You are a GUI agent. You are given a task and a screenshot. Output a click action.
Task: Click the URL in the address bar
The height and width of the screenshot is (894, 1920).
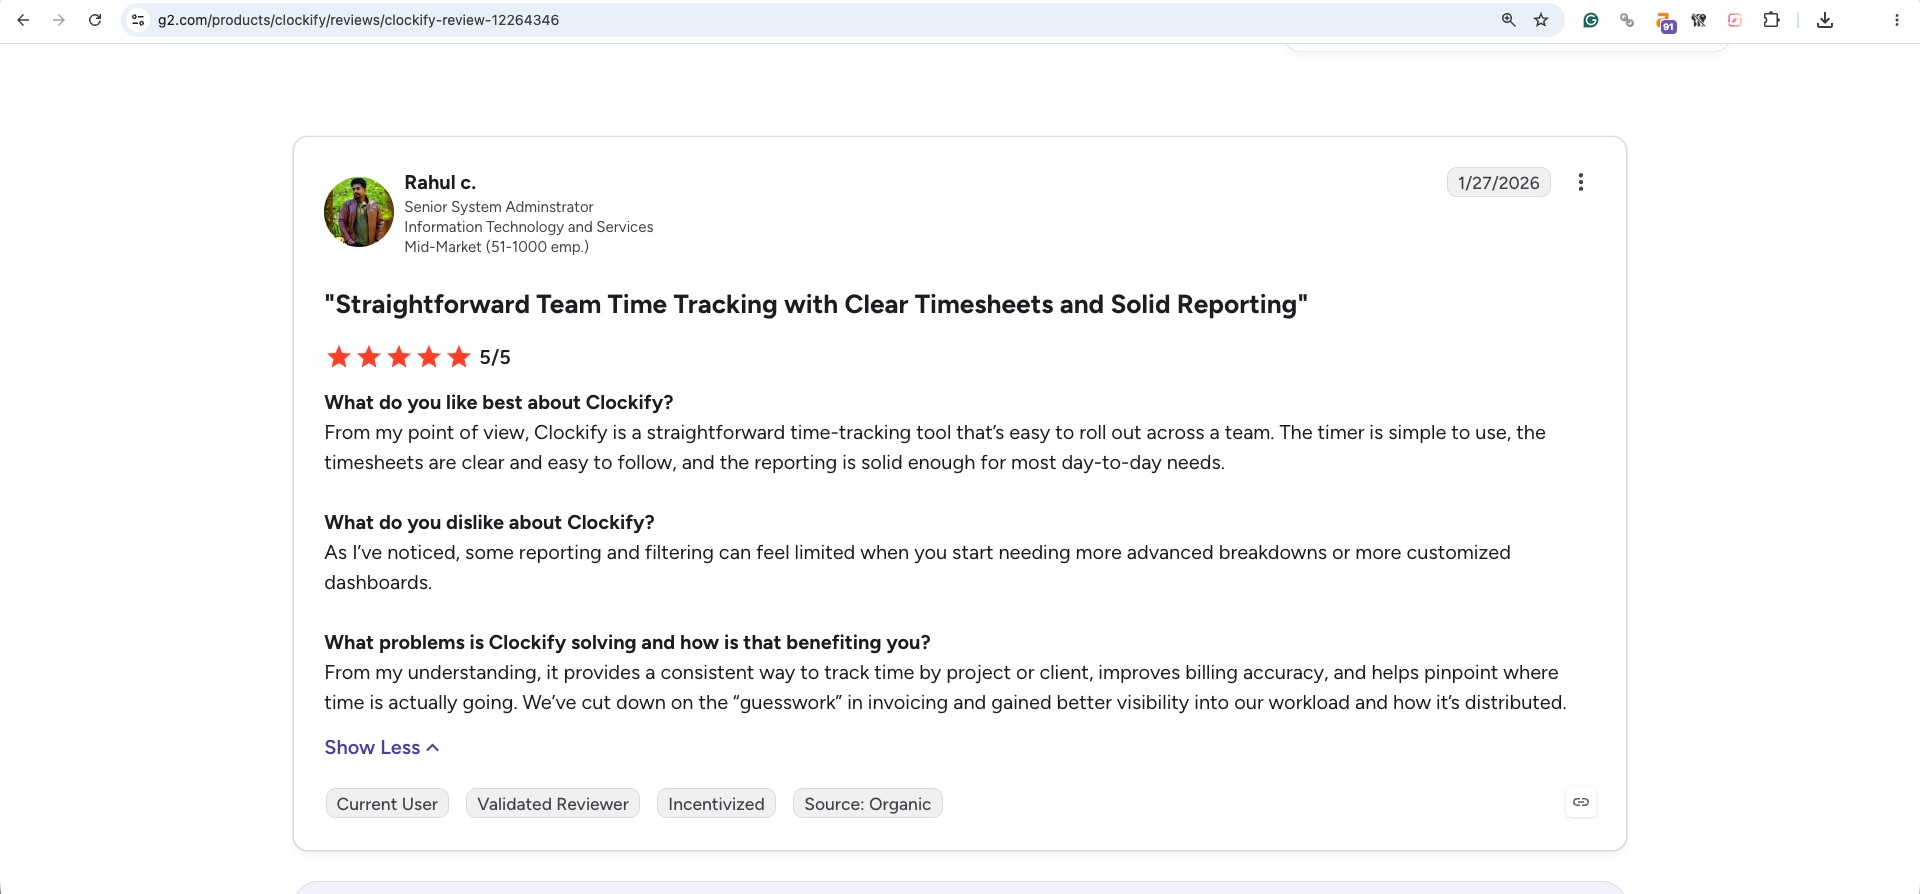pos(358,20)
